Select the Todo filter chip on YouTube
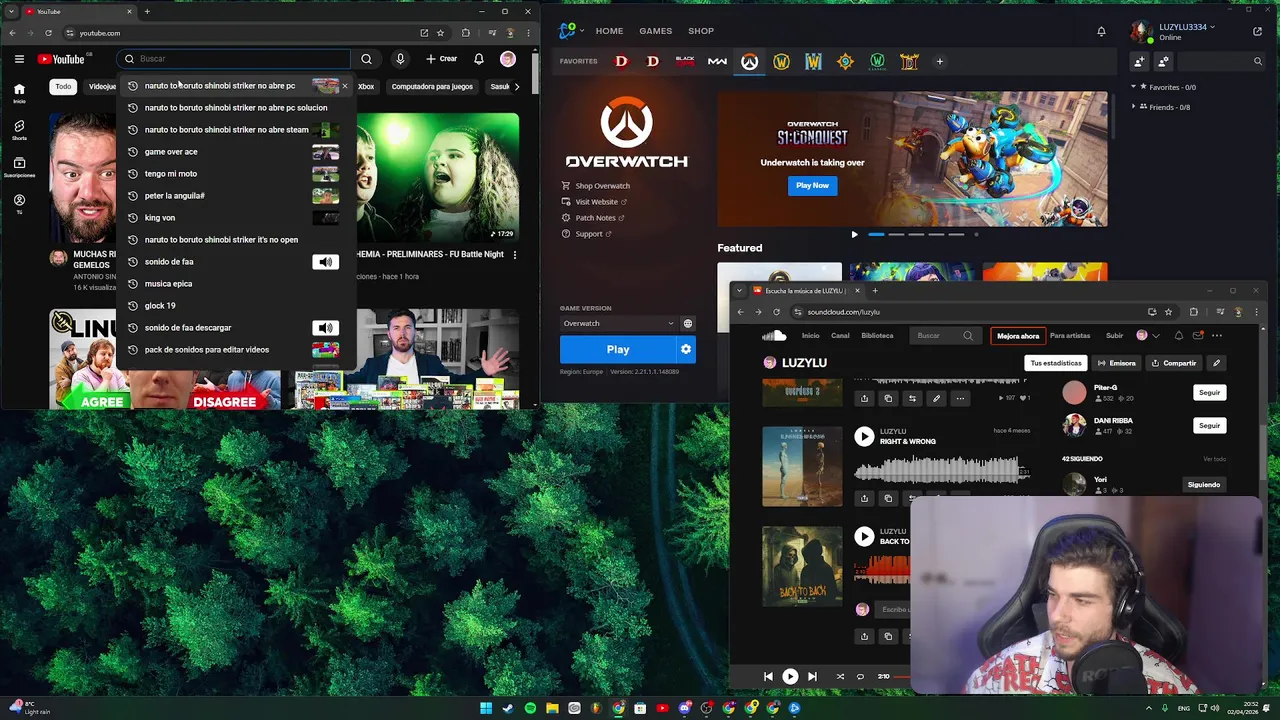Screen dimensions: 1280x720 point(63,86)
